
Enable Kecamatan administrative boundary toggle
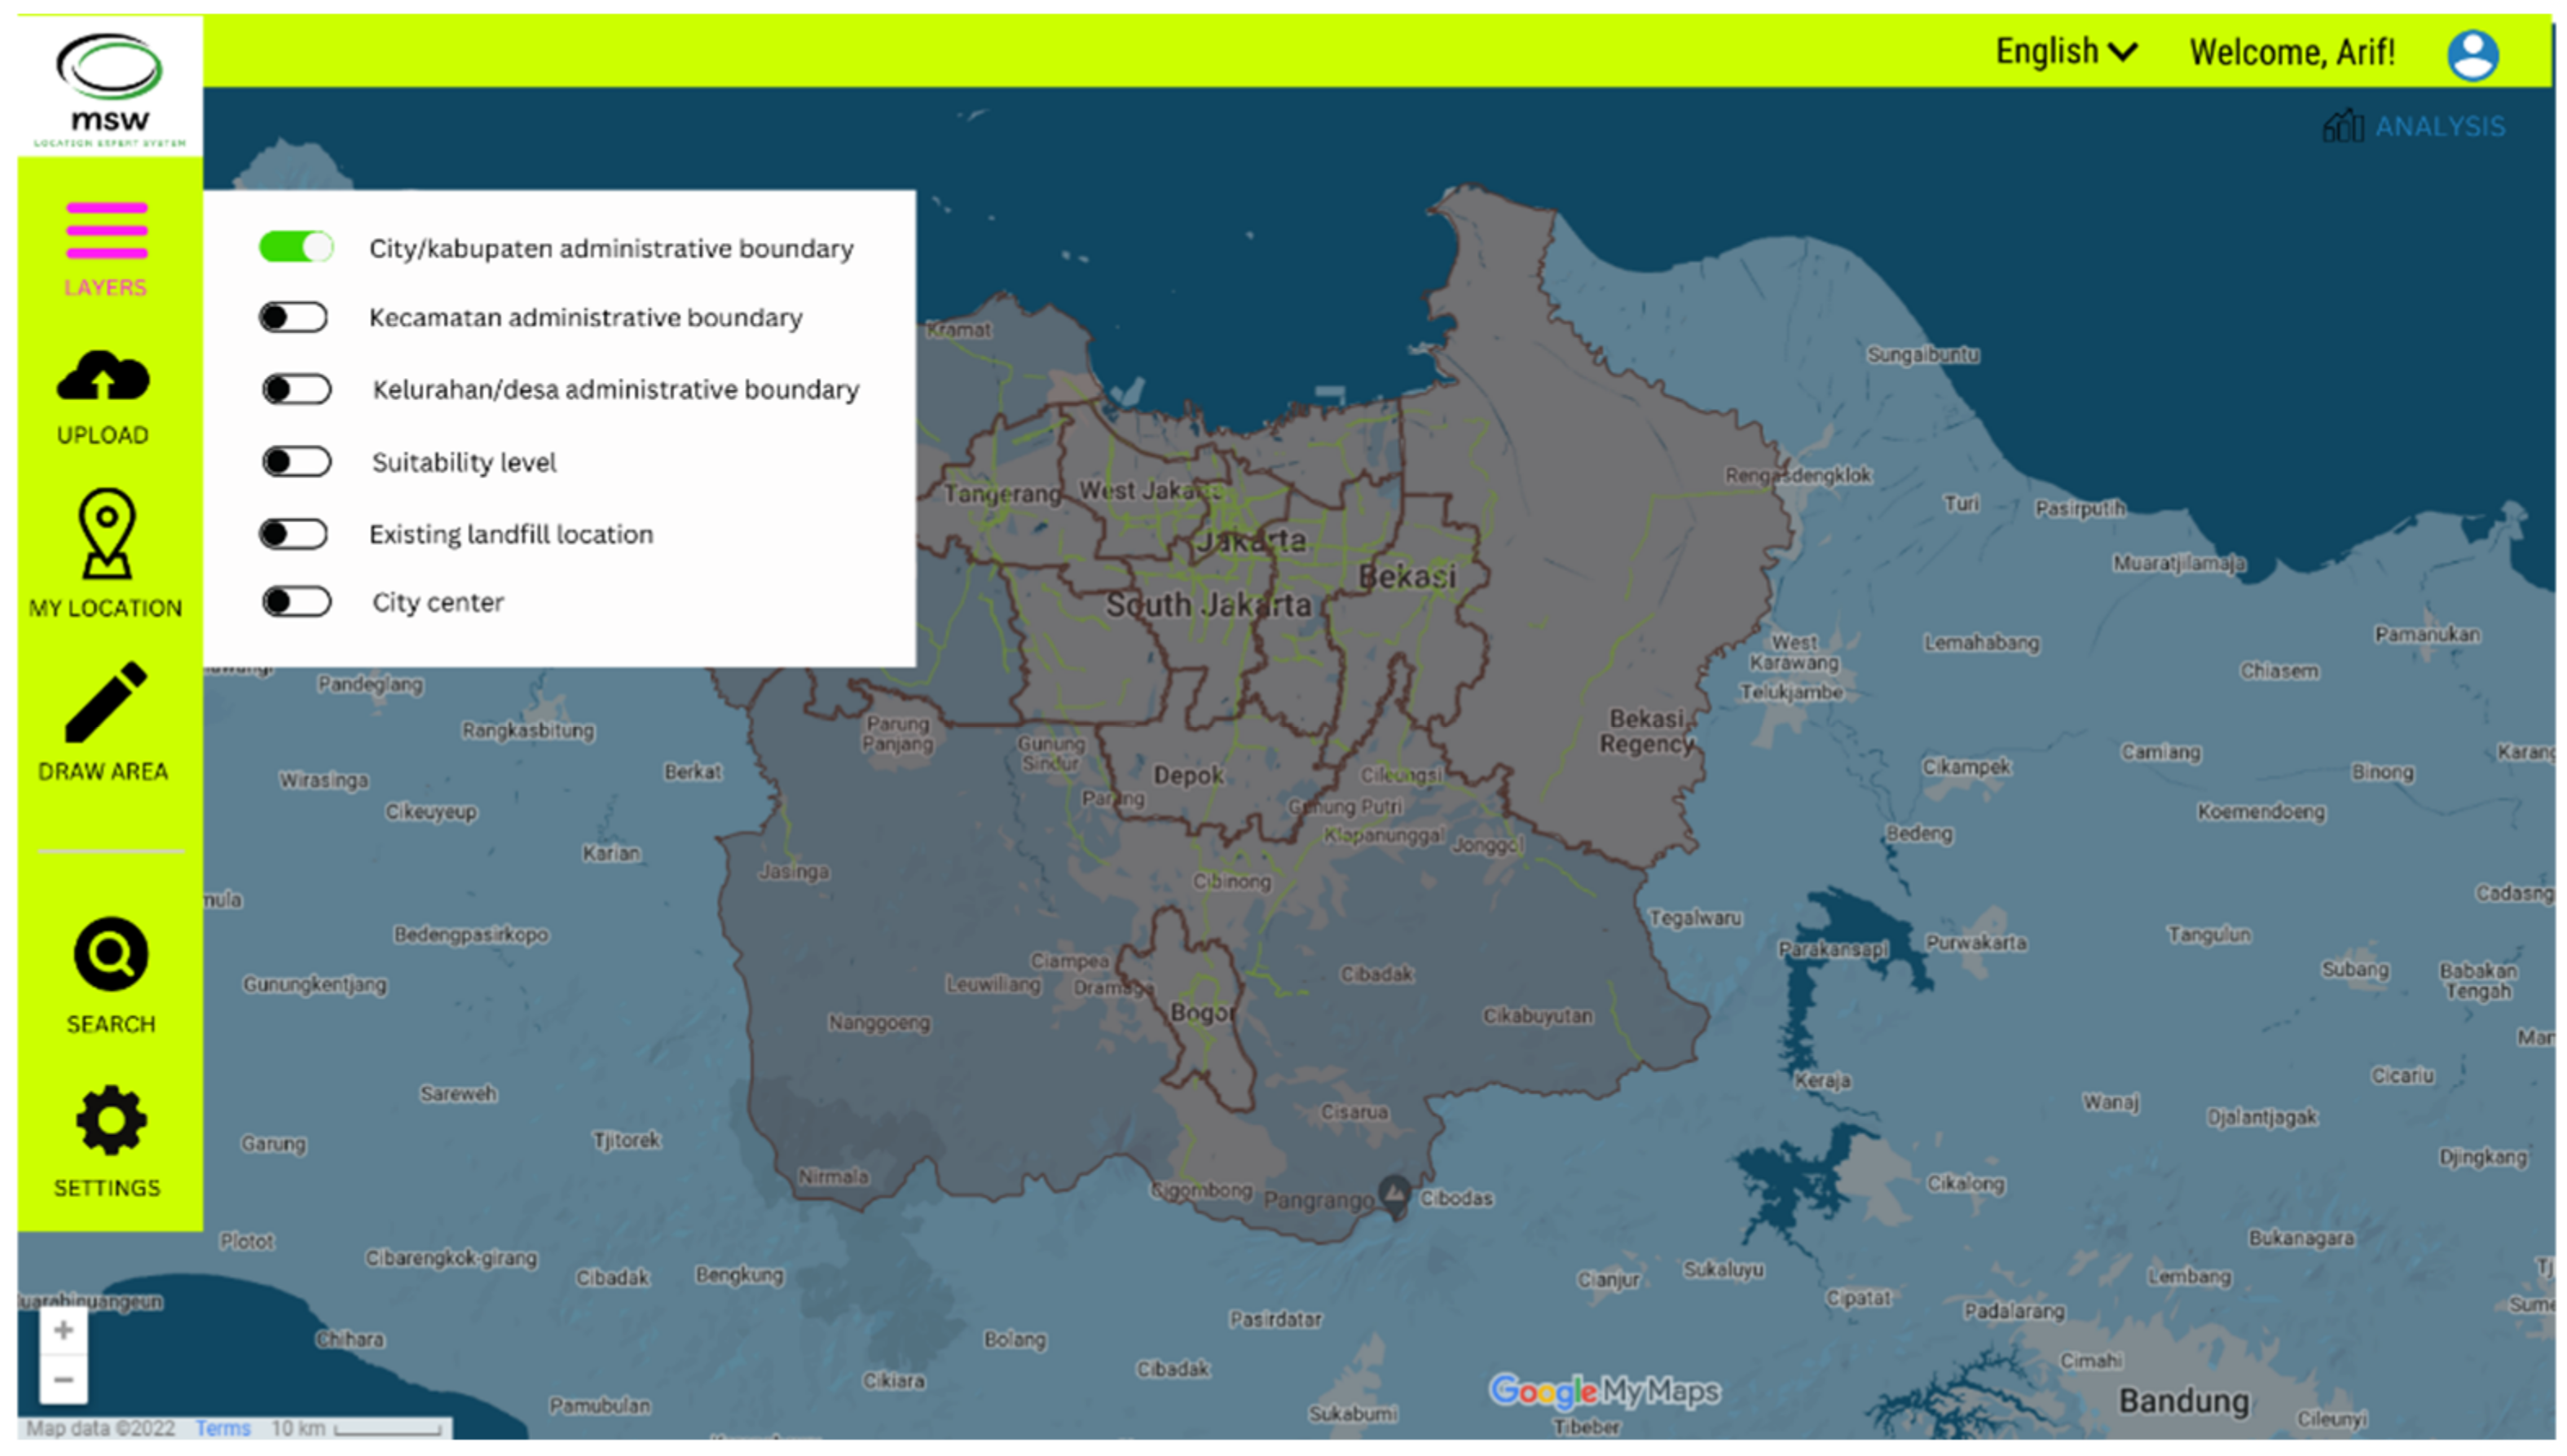pyautogui.click(x=293, y=318)
